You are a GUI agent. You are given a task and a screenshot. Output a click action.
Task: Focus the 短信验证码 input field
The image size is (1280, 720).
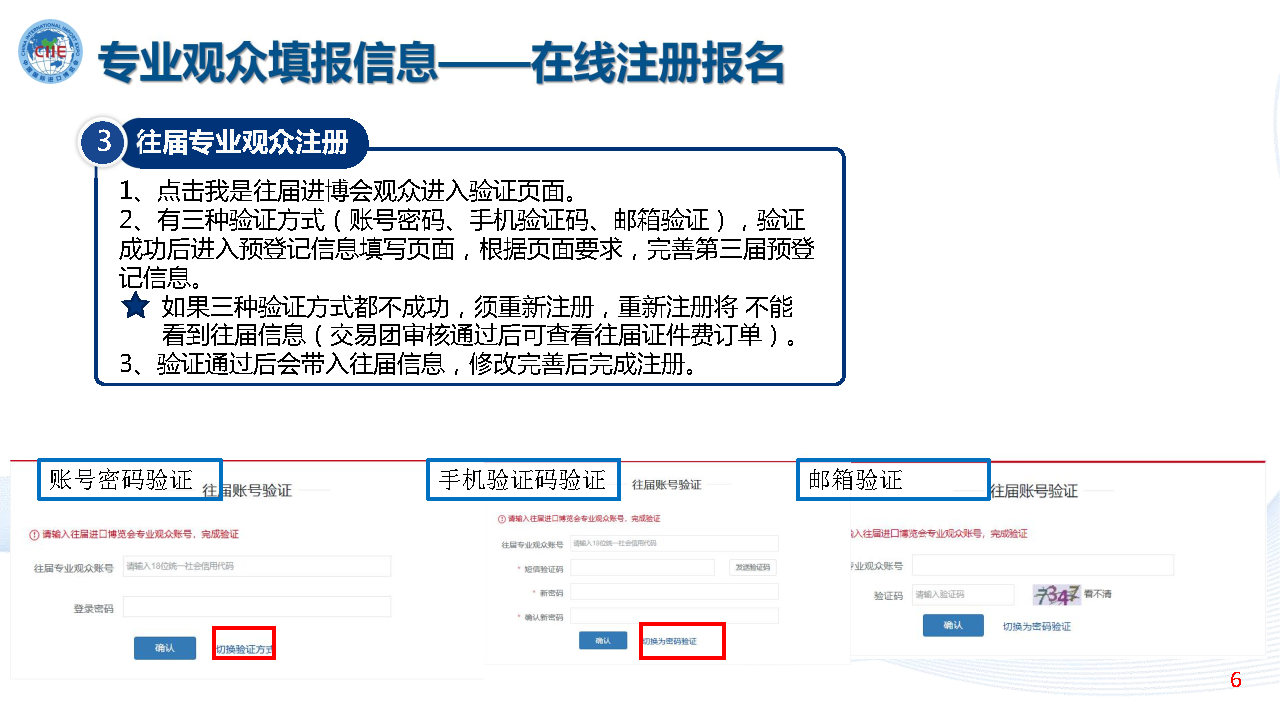pyautogui.click(x=642, y=568)
